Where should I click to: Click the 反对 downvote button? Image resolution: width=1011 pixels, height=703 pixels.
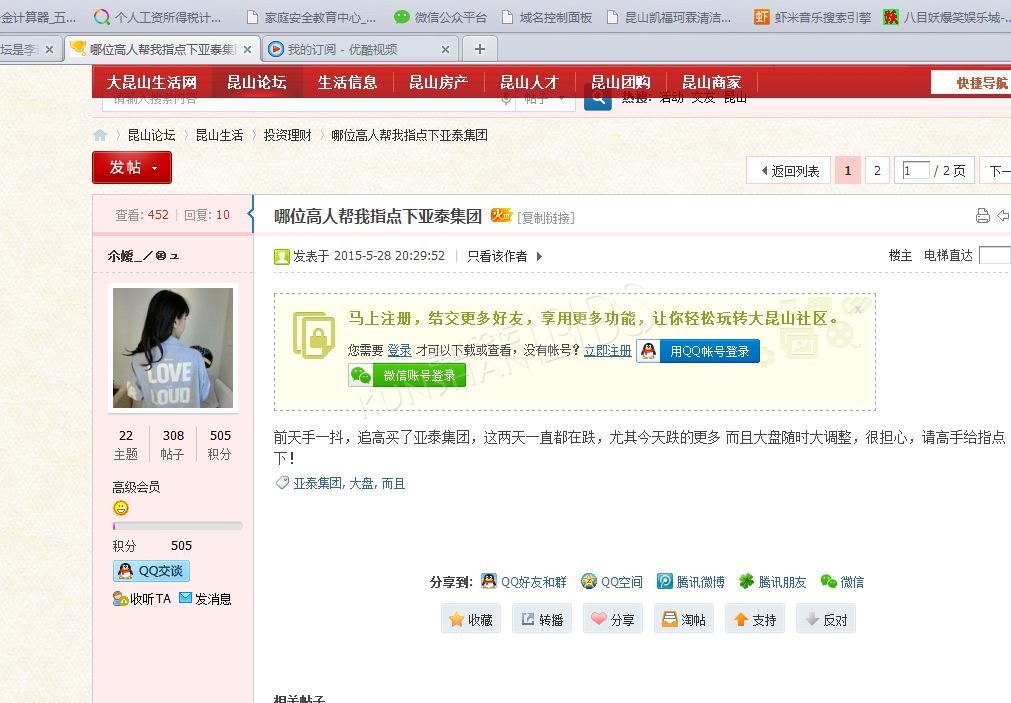tap(825, 619)
